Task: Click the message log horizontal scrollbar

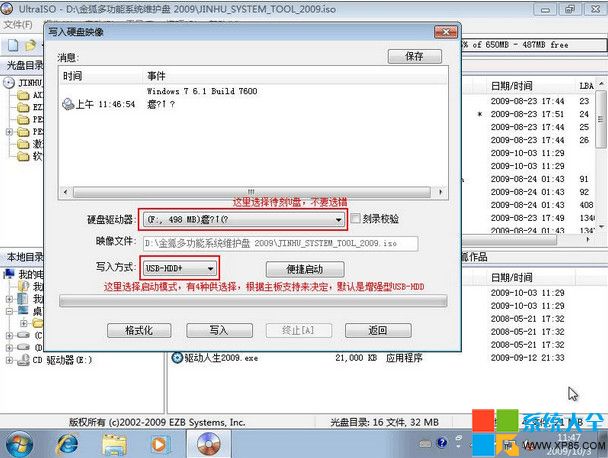Action: [x=251, y=192]
